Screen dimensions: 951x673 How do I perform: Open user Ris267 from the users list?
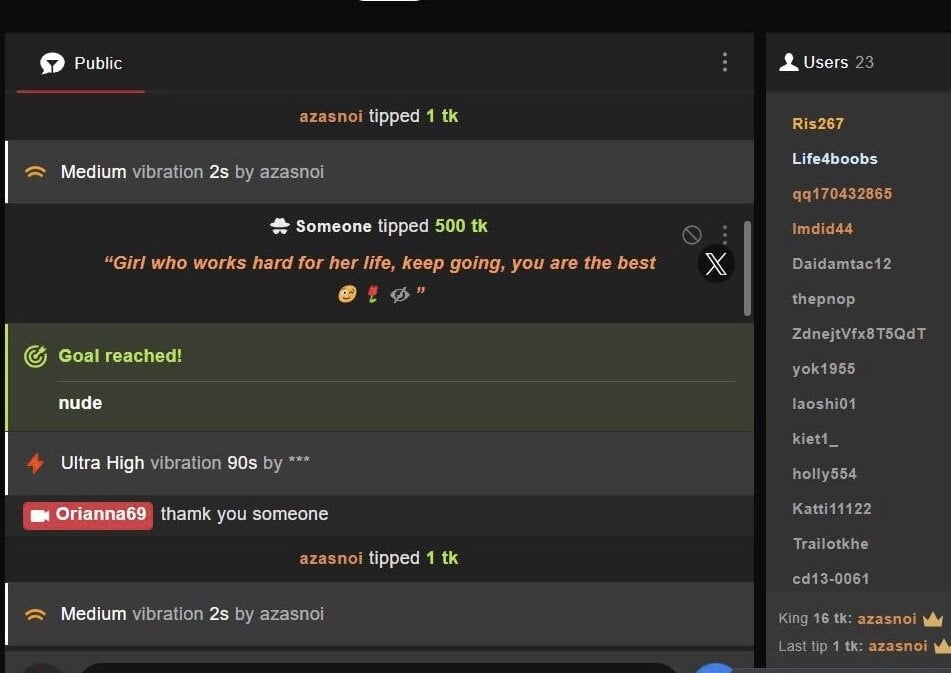tap(818, 124)
